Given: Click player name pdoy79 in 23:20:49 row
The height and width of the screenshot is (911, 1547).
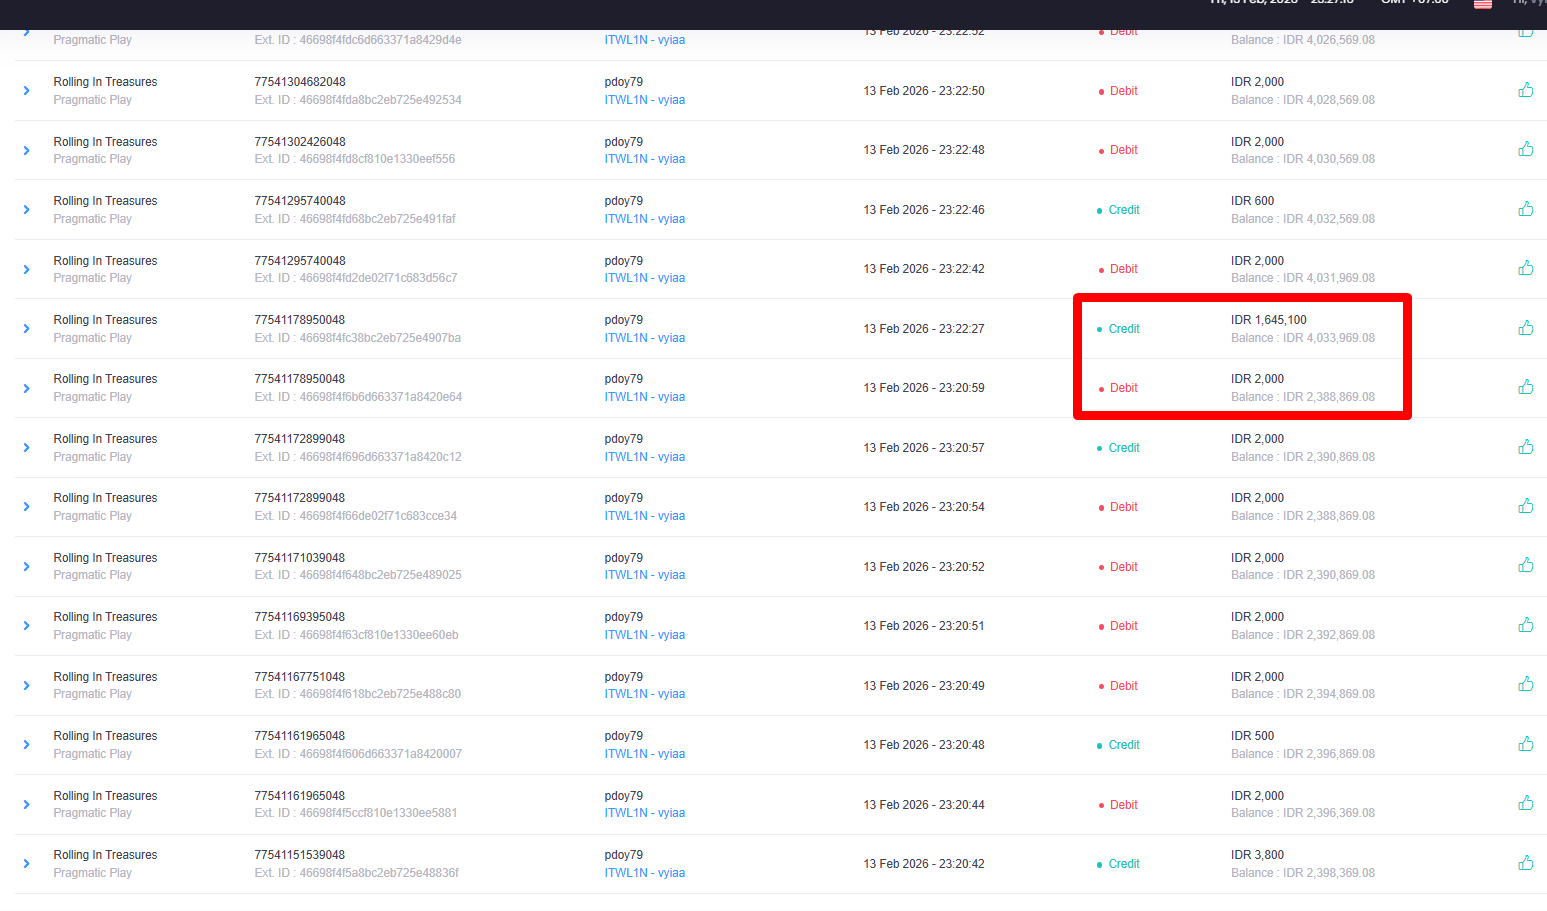Looking at the screenshot, I should 624,677.
